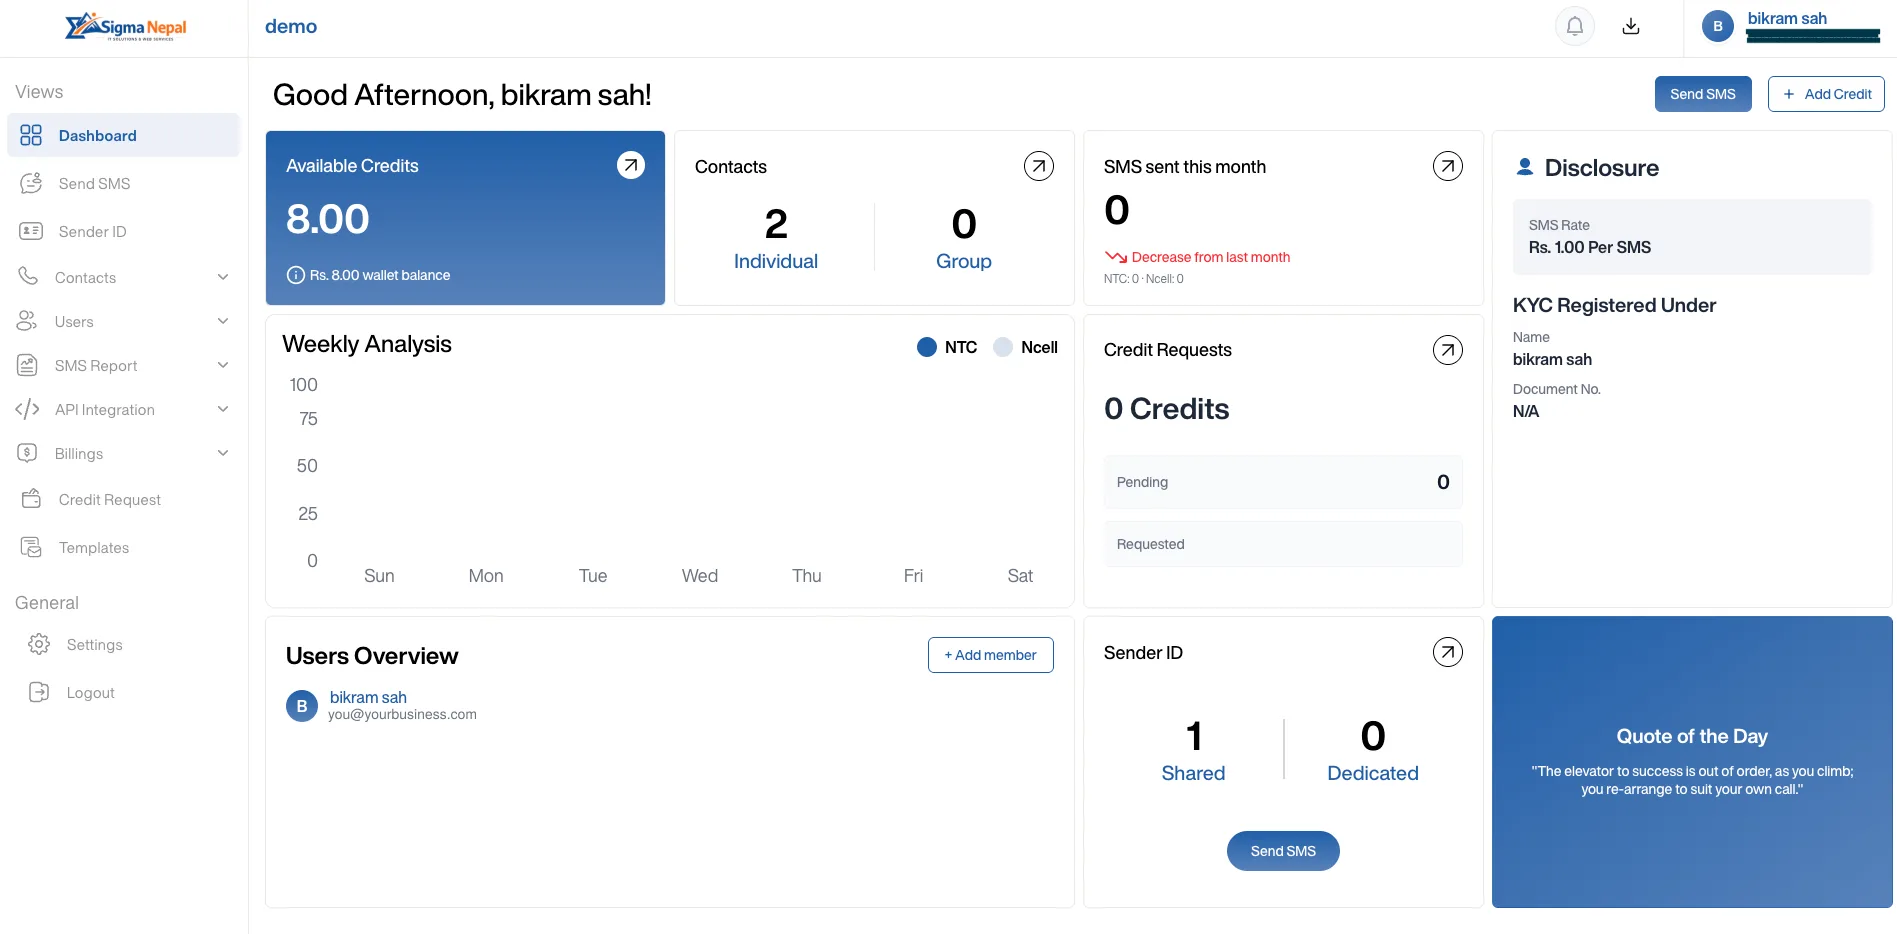The height and width of the screenshot is (934, 1897).
Task: Expand the Users menu chevron
Action: click(x=223, y=321)
